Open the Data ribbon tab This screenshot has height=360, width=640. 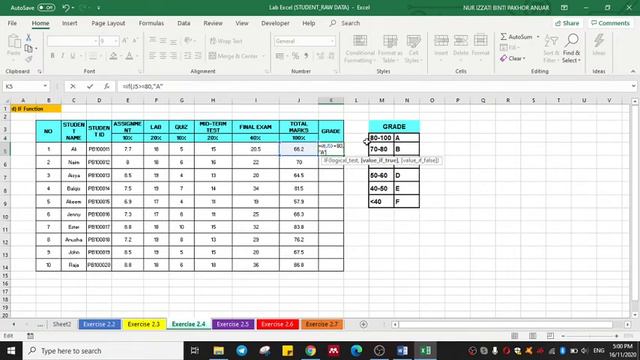[184, 23]
